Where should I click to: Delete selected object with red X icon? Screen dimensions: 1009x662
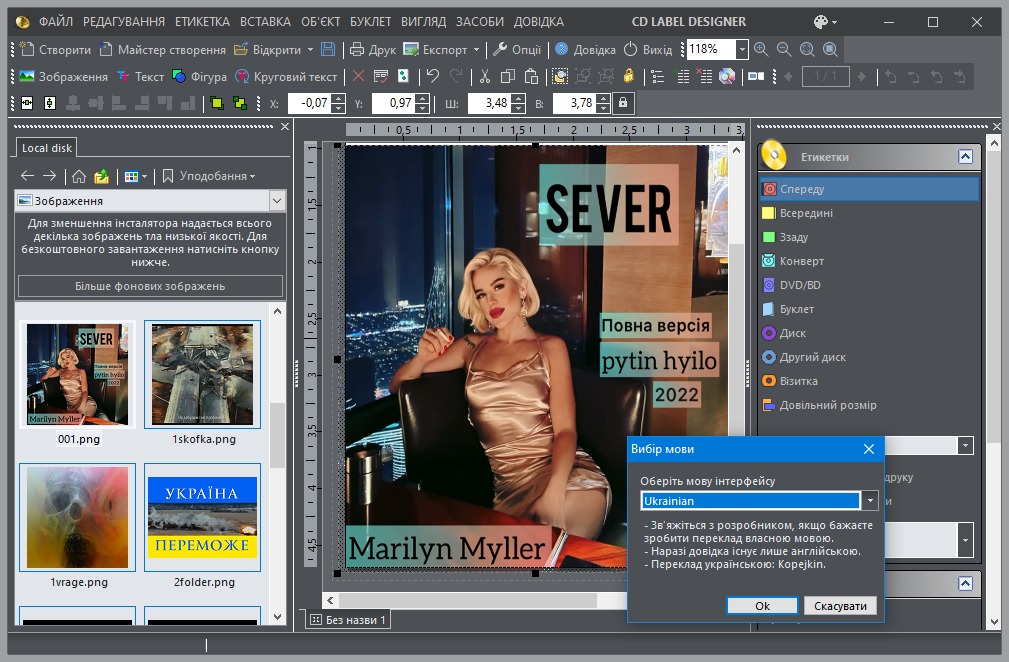pos(358,77)
